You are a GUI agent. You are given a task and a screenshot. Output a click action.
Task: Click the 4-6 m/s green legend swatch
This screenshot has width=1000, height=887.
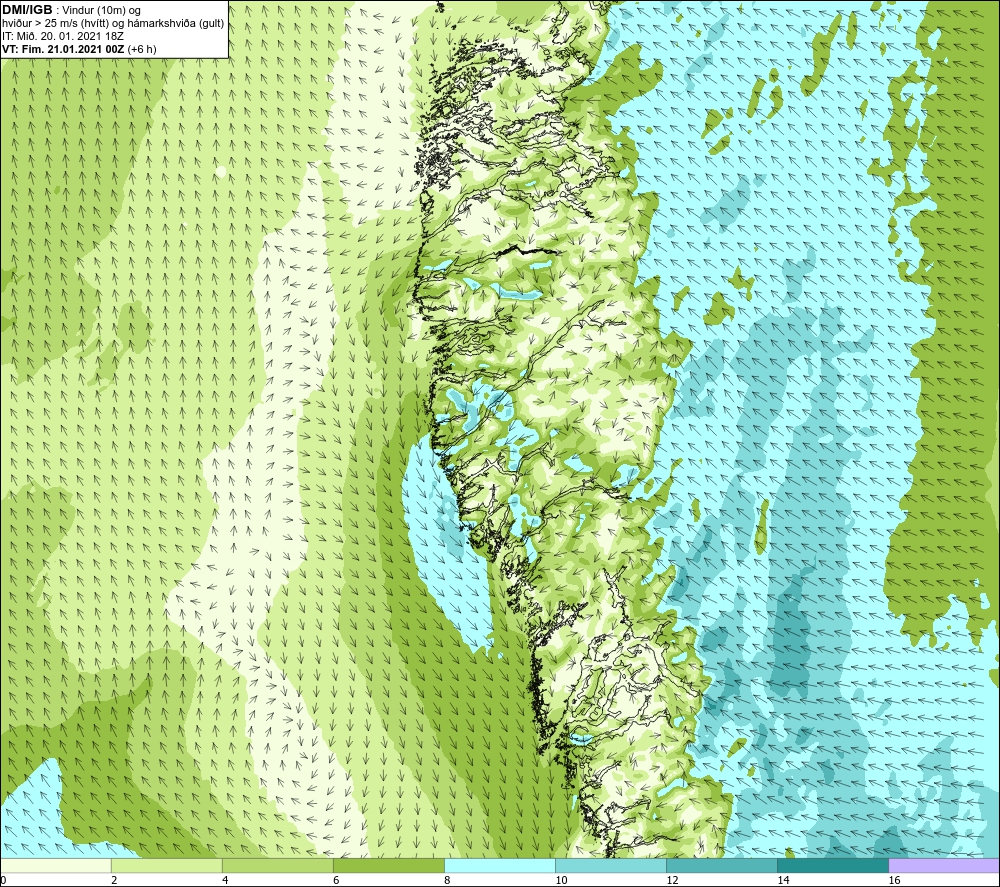tap(278, 866)
